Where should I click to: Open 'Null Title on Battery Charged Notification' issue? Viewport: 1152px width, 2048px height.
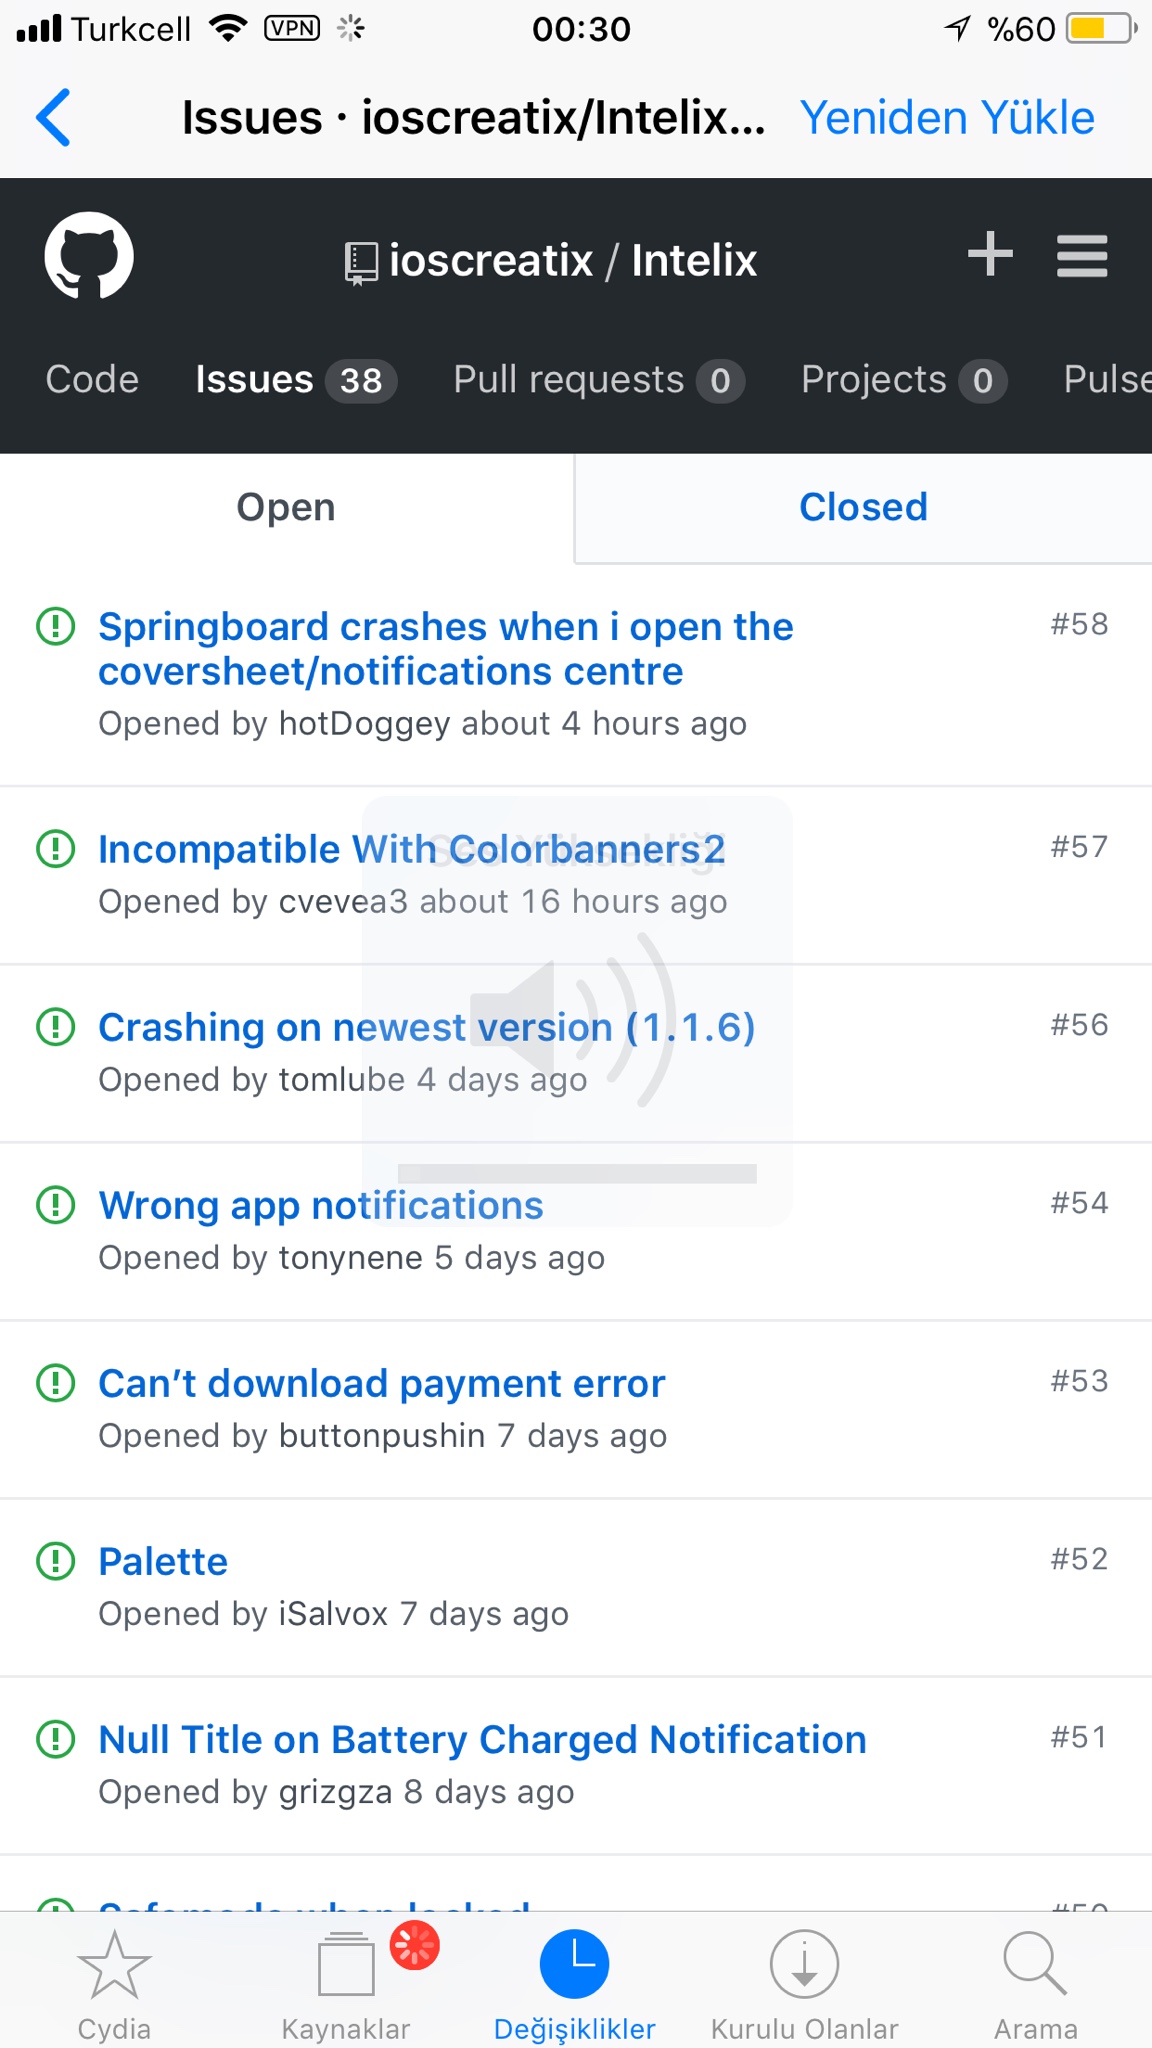482,1739
